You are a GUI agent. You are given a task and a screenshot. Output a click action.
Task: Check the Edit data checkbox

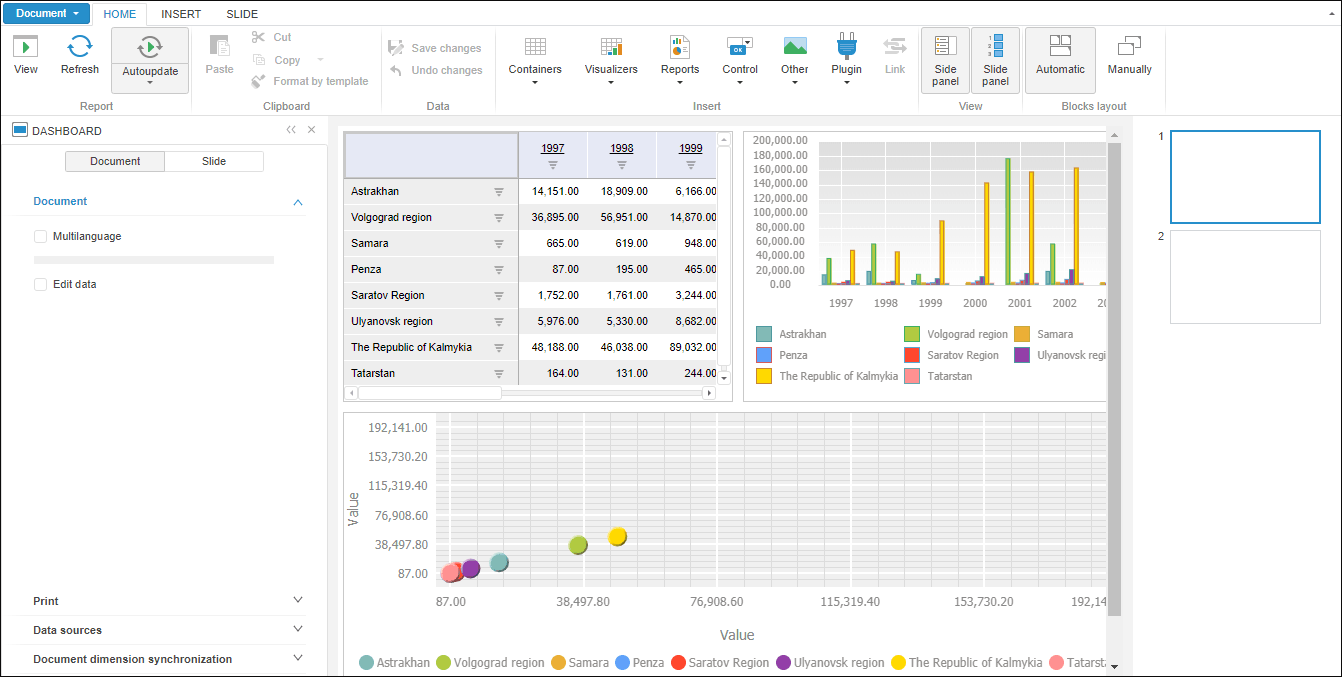(41, 285)
